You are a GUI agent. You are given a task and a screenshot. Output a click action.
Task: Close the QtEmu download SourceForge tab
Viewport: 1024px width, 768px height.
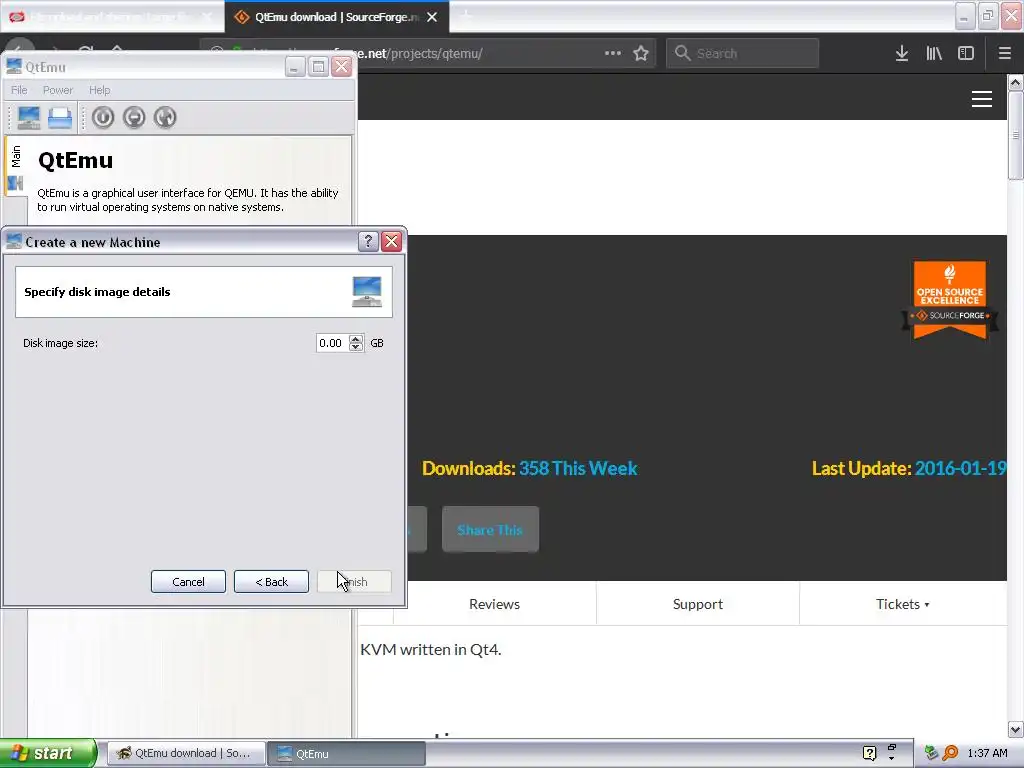tap(432, 17)
